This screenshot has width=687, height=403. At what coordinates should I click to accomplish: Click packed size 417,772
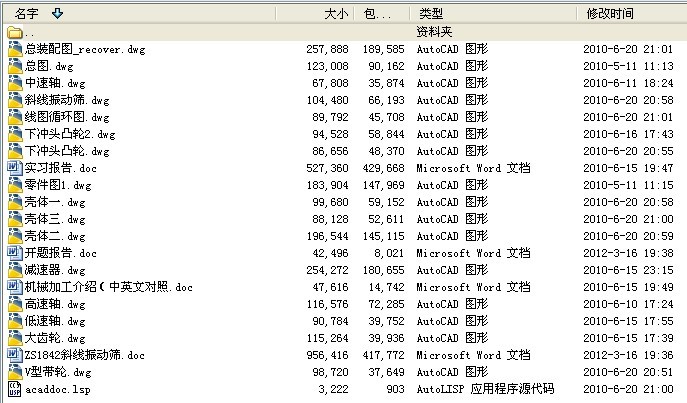[x=383, y=355]
